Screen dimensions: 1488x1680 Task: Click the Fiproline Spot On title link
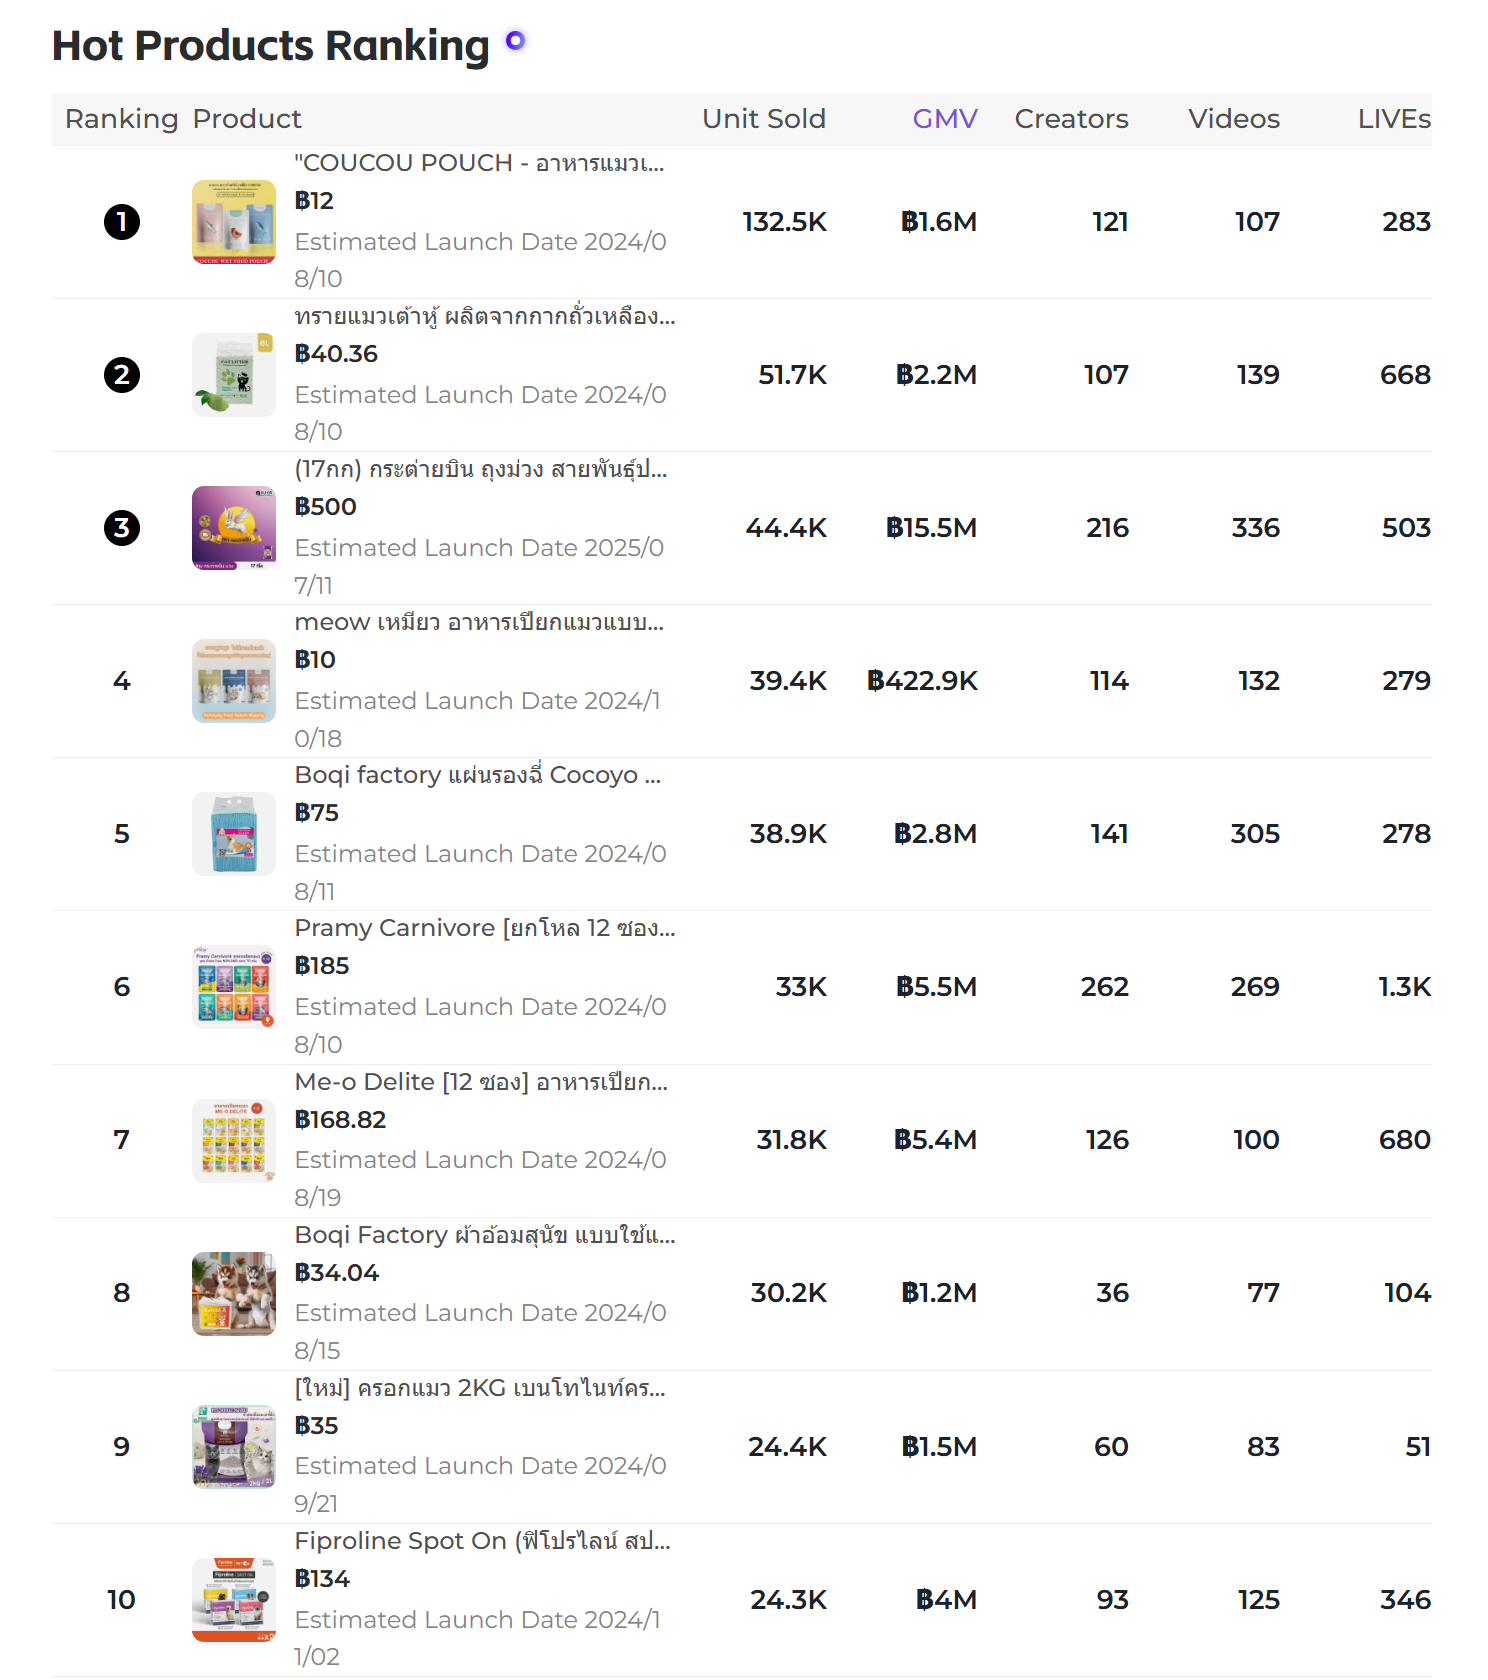tap(483, 1541)
